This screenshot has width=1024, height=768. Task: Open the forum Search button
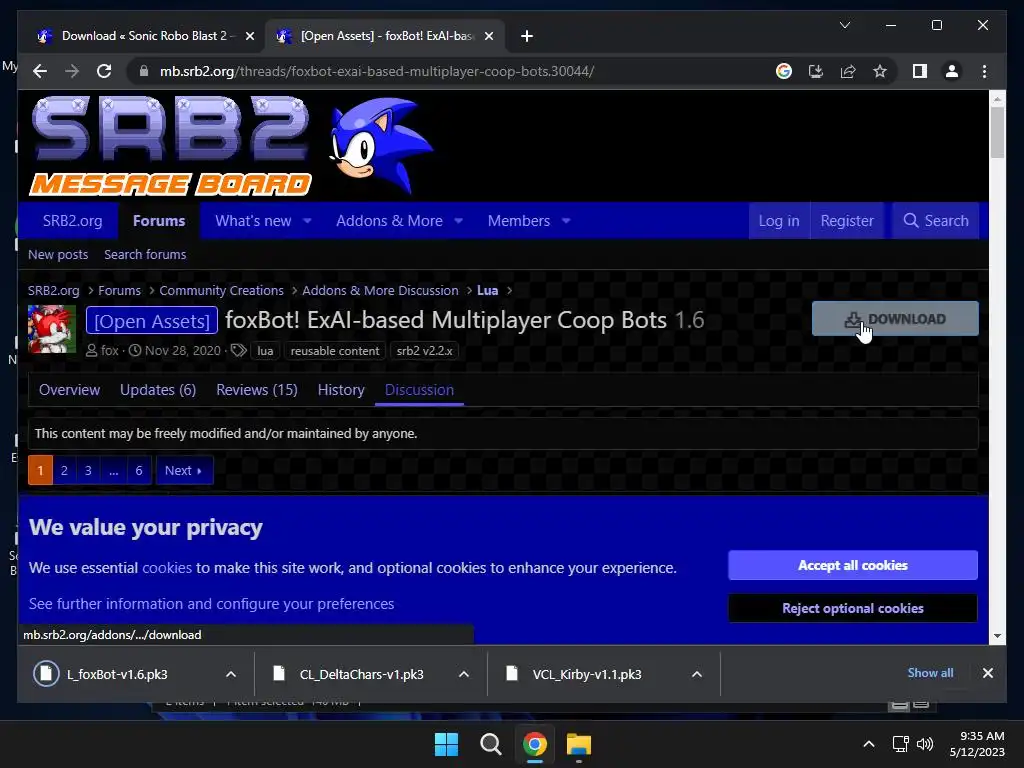click(x=935, y=221)
